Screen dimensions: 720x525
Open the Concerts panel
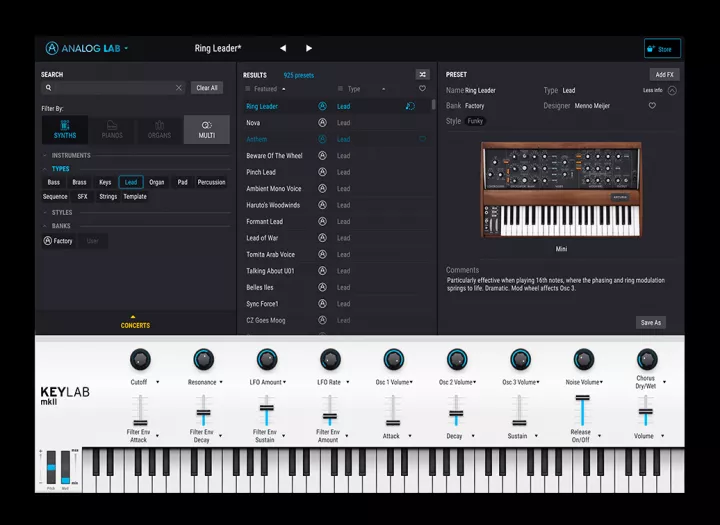point(135,322)
